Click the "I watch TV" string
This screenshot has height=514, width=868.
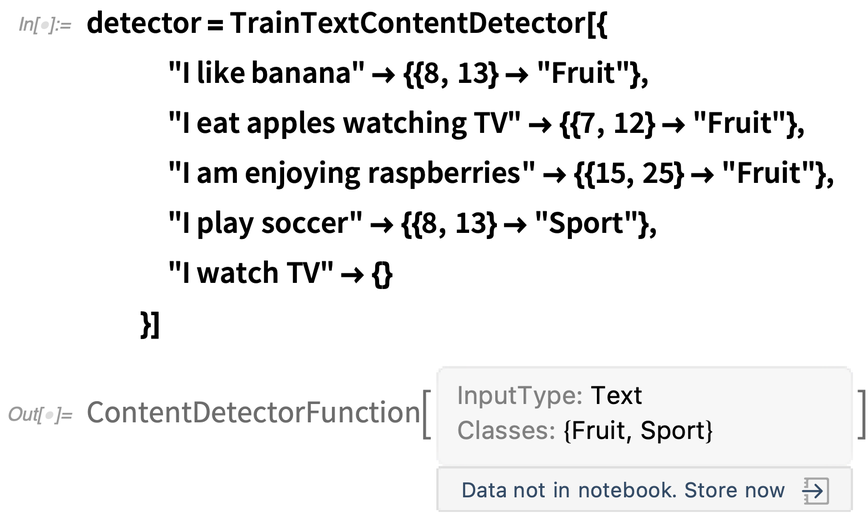tap(249, 273)
